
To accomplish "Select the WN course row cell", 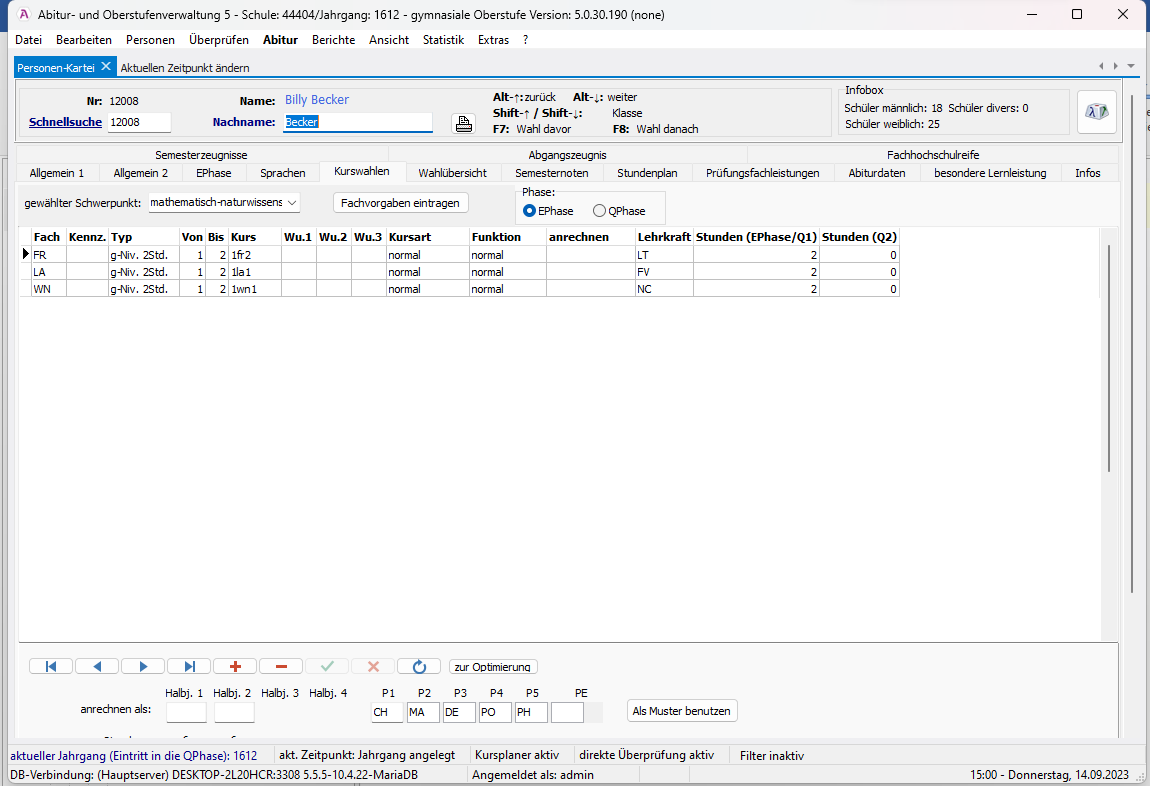I will point(48,289).
